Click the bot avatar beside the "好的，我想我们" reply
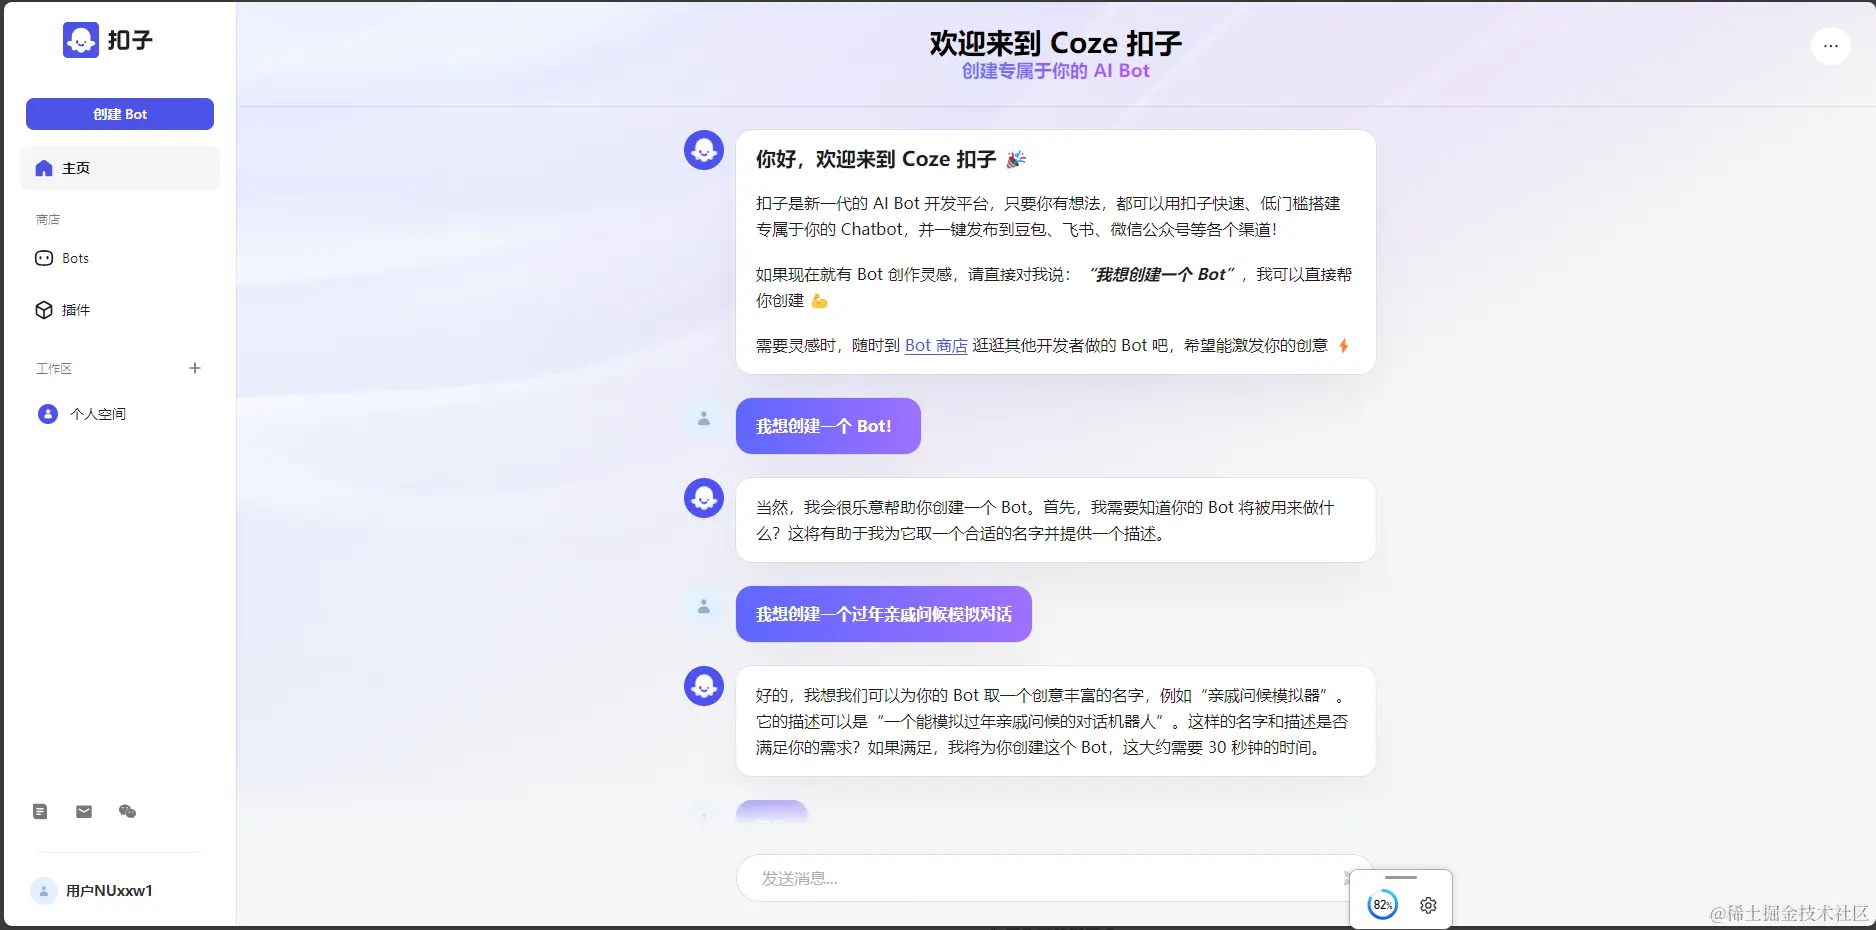Image resolution: width=1876 pixels, height=930 pixels. click(704, 686)
